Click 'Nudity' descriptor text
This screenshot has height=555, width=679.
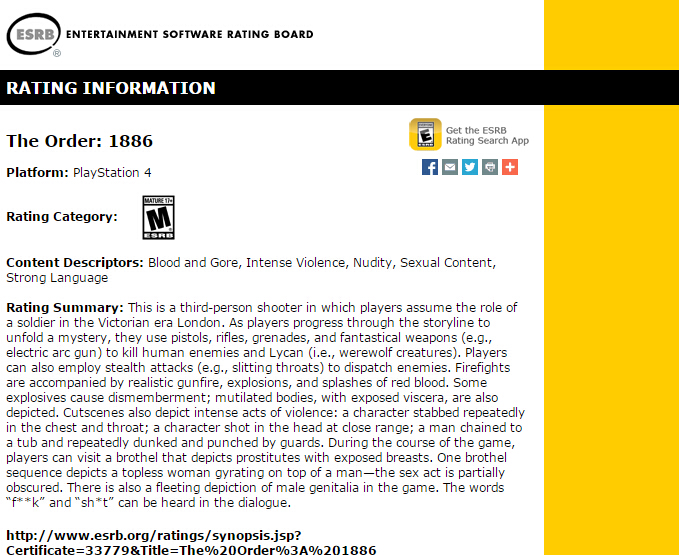pyautogui.click(x=373, y=263)
